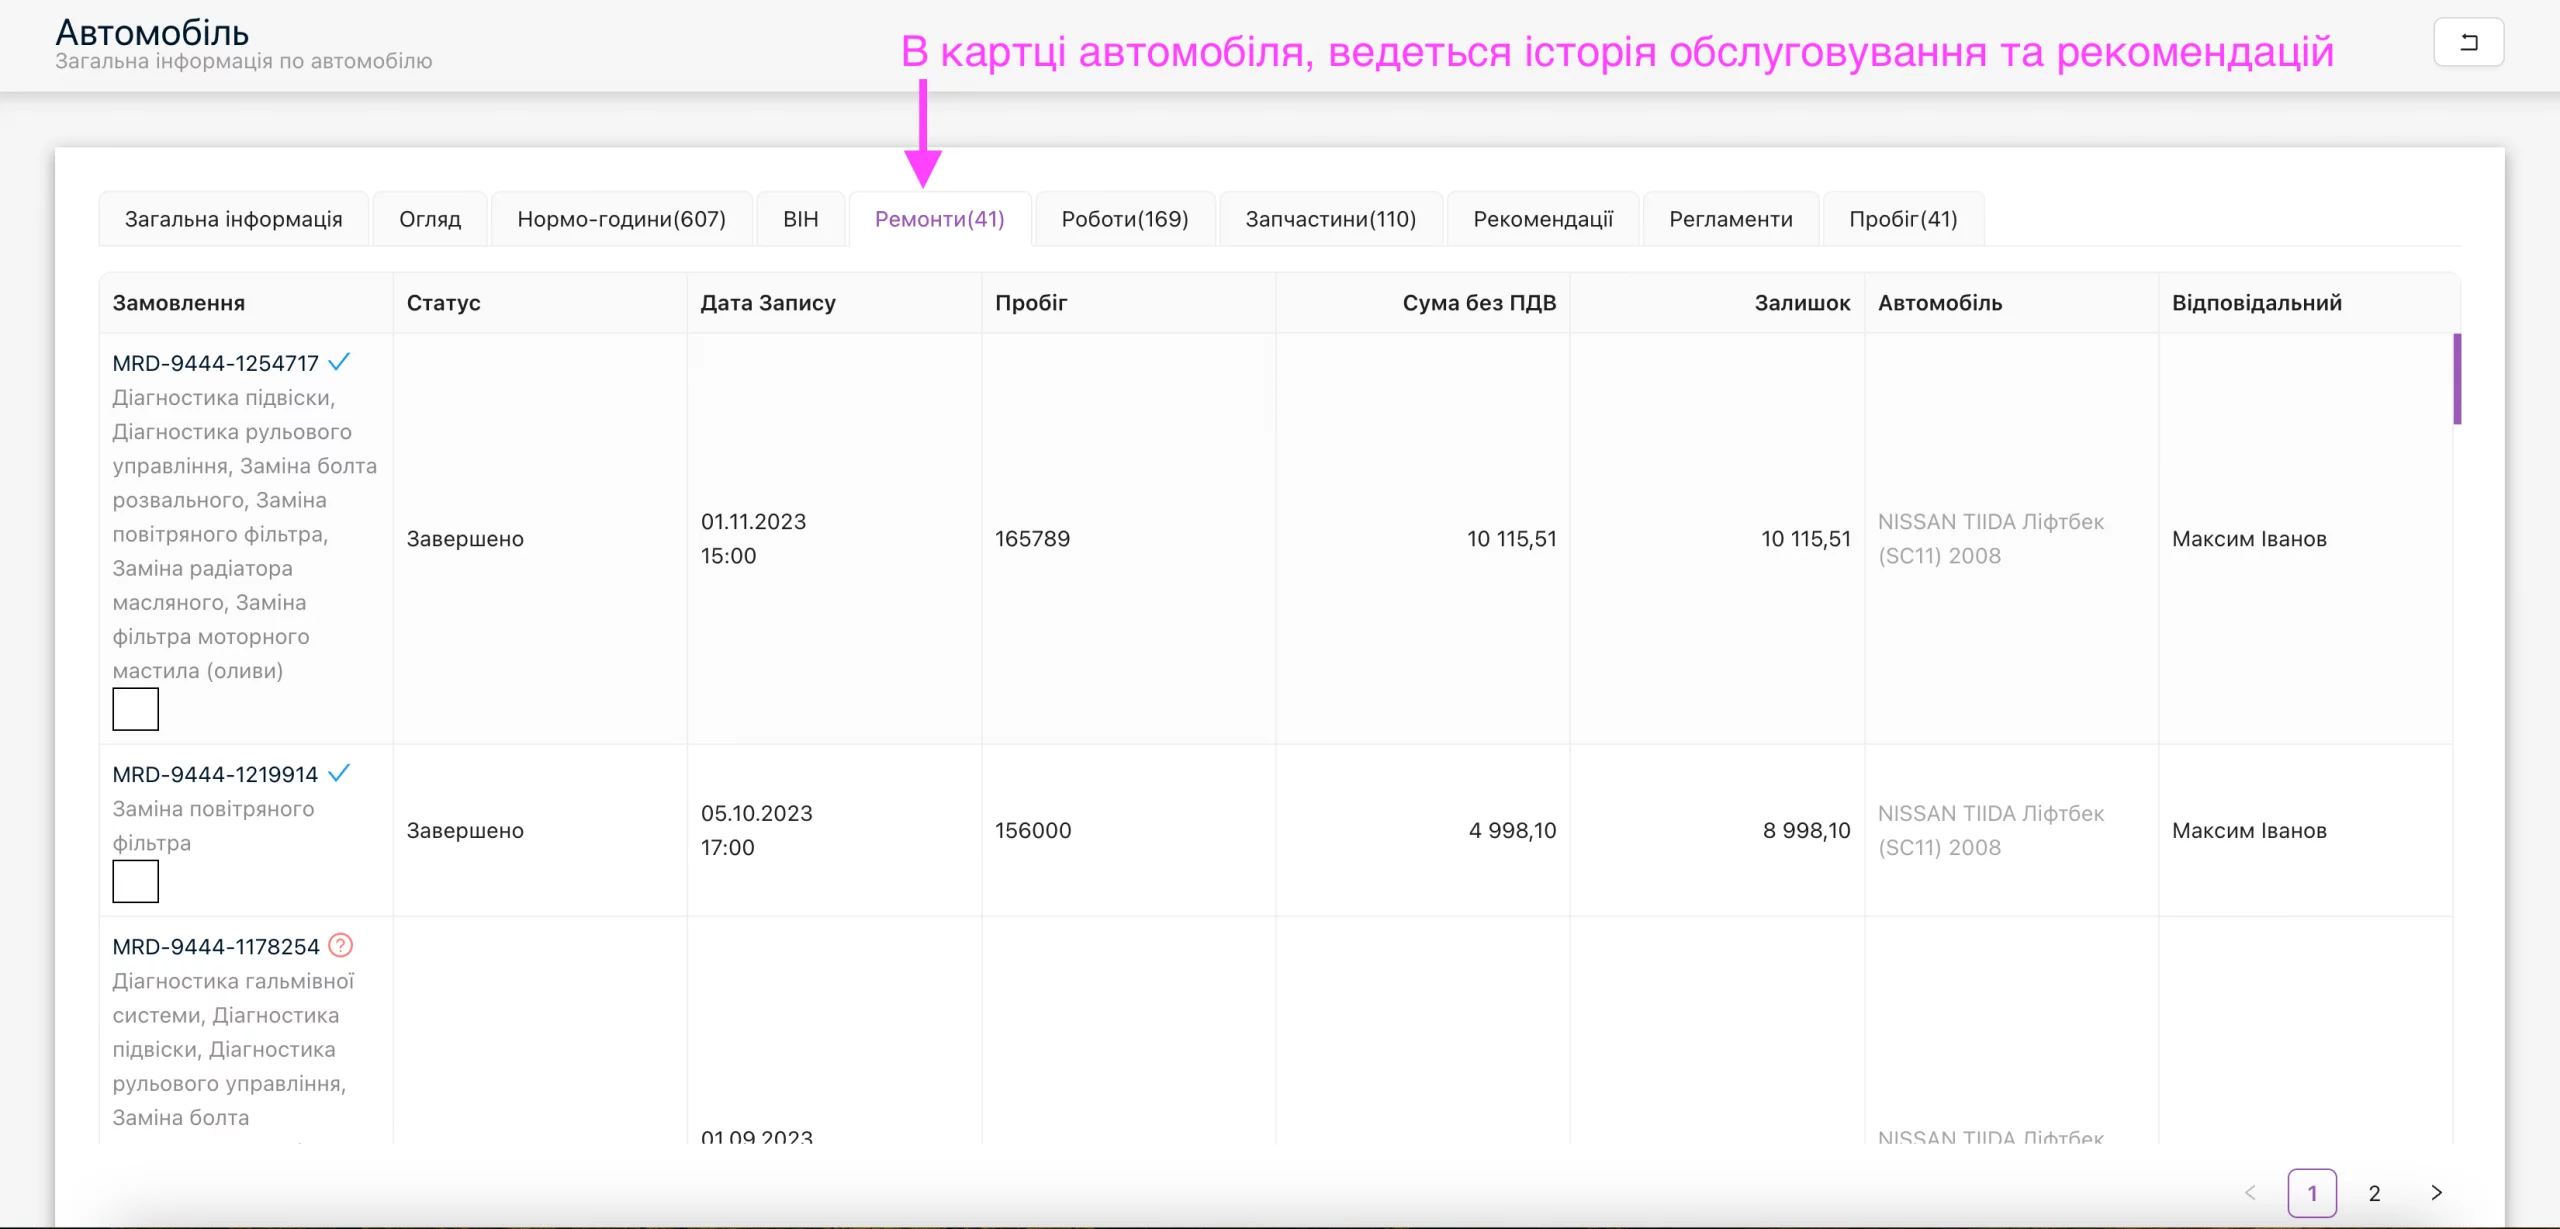Image resolution: width=2560 pixels, height=1229 pixels.
Task: Click the purple table scrollbar thumb
Action: click(2457, 379)
